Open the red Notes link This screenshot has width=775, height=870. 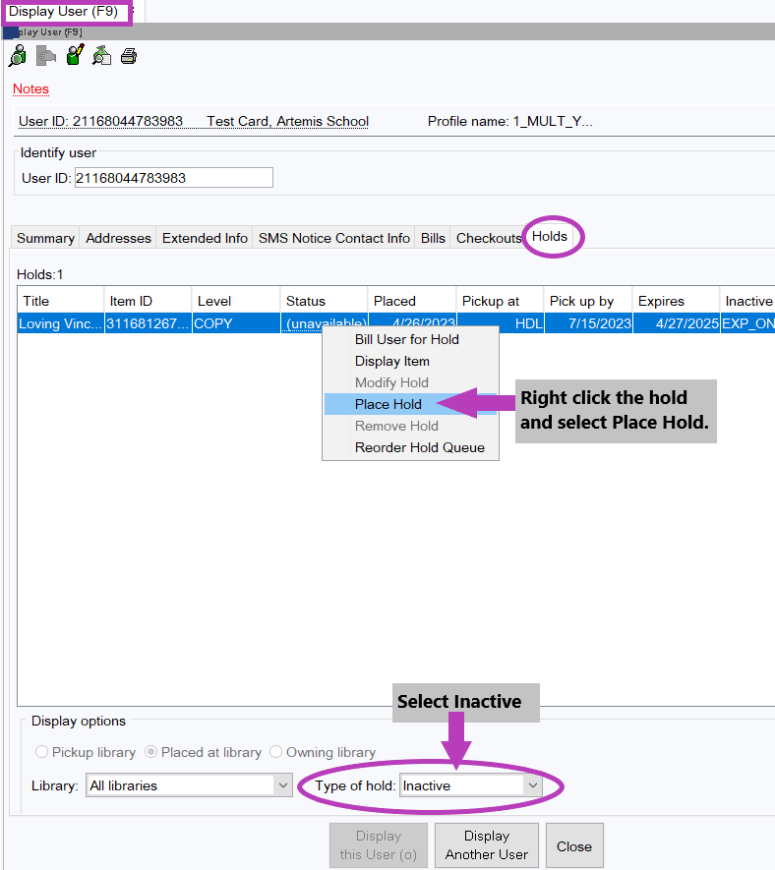[x=31, y=89]
